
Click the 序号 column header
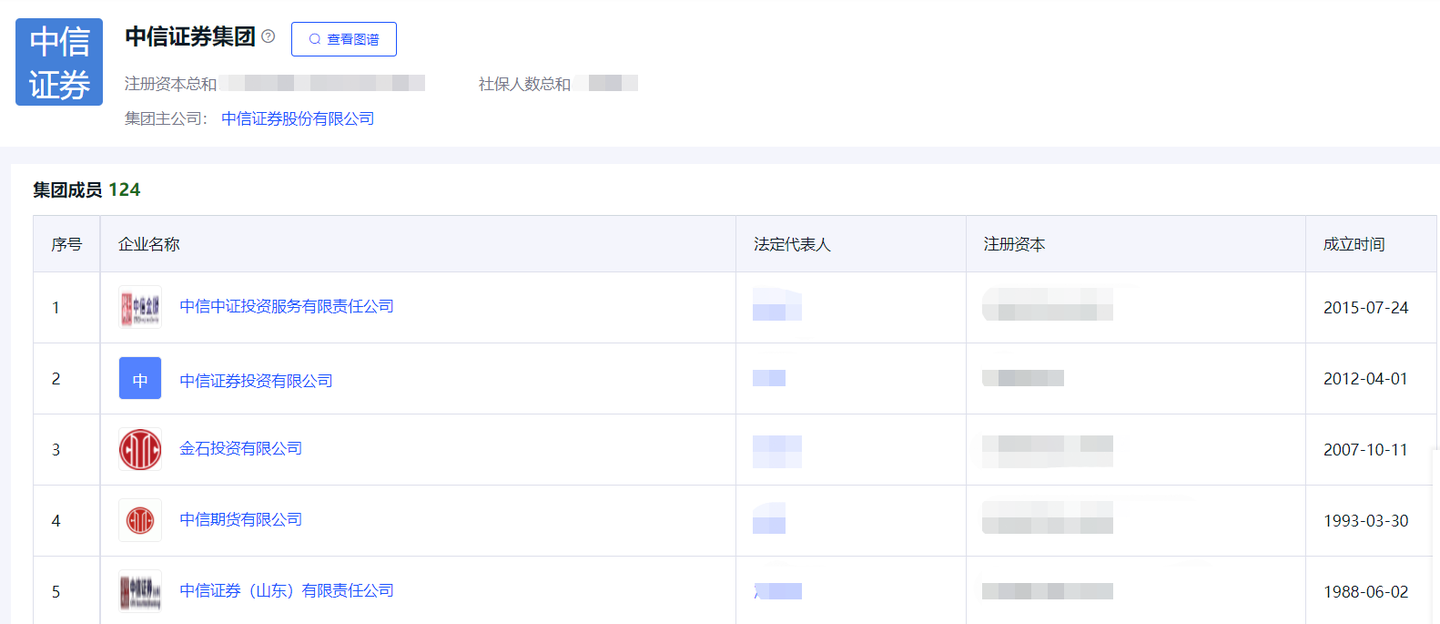(x=67, y=244)
